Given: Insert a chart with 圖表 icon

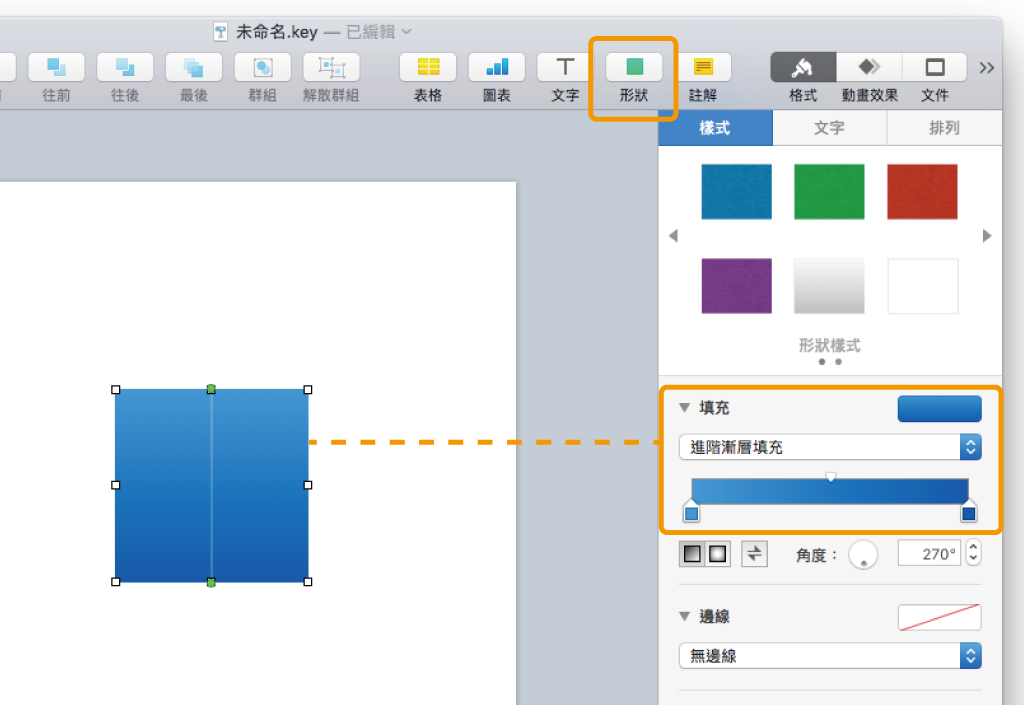Looking at the screenshot, I should point(496,67).
